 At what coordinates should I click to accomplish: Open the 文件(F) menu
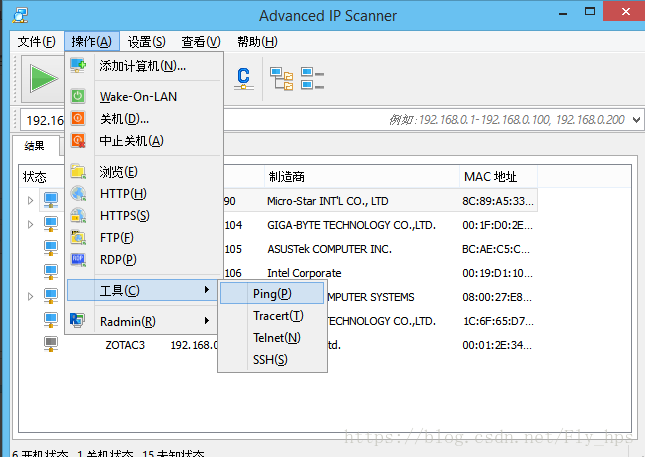tap(37, 42)
